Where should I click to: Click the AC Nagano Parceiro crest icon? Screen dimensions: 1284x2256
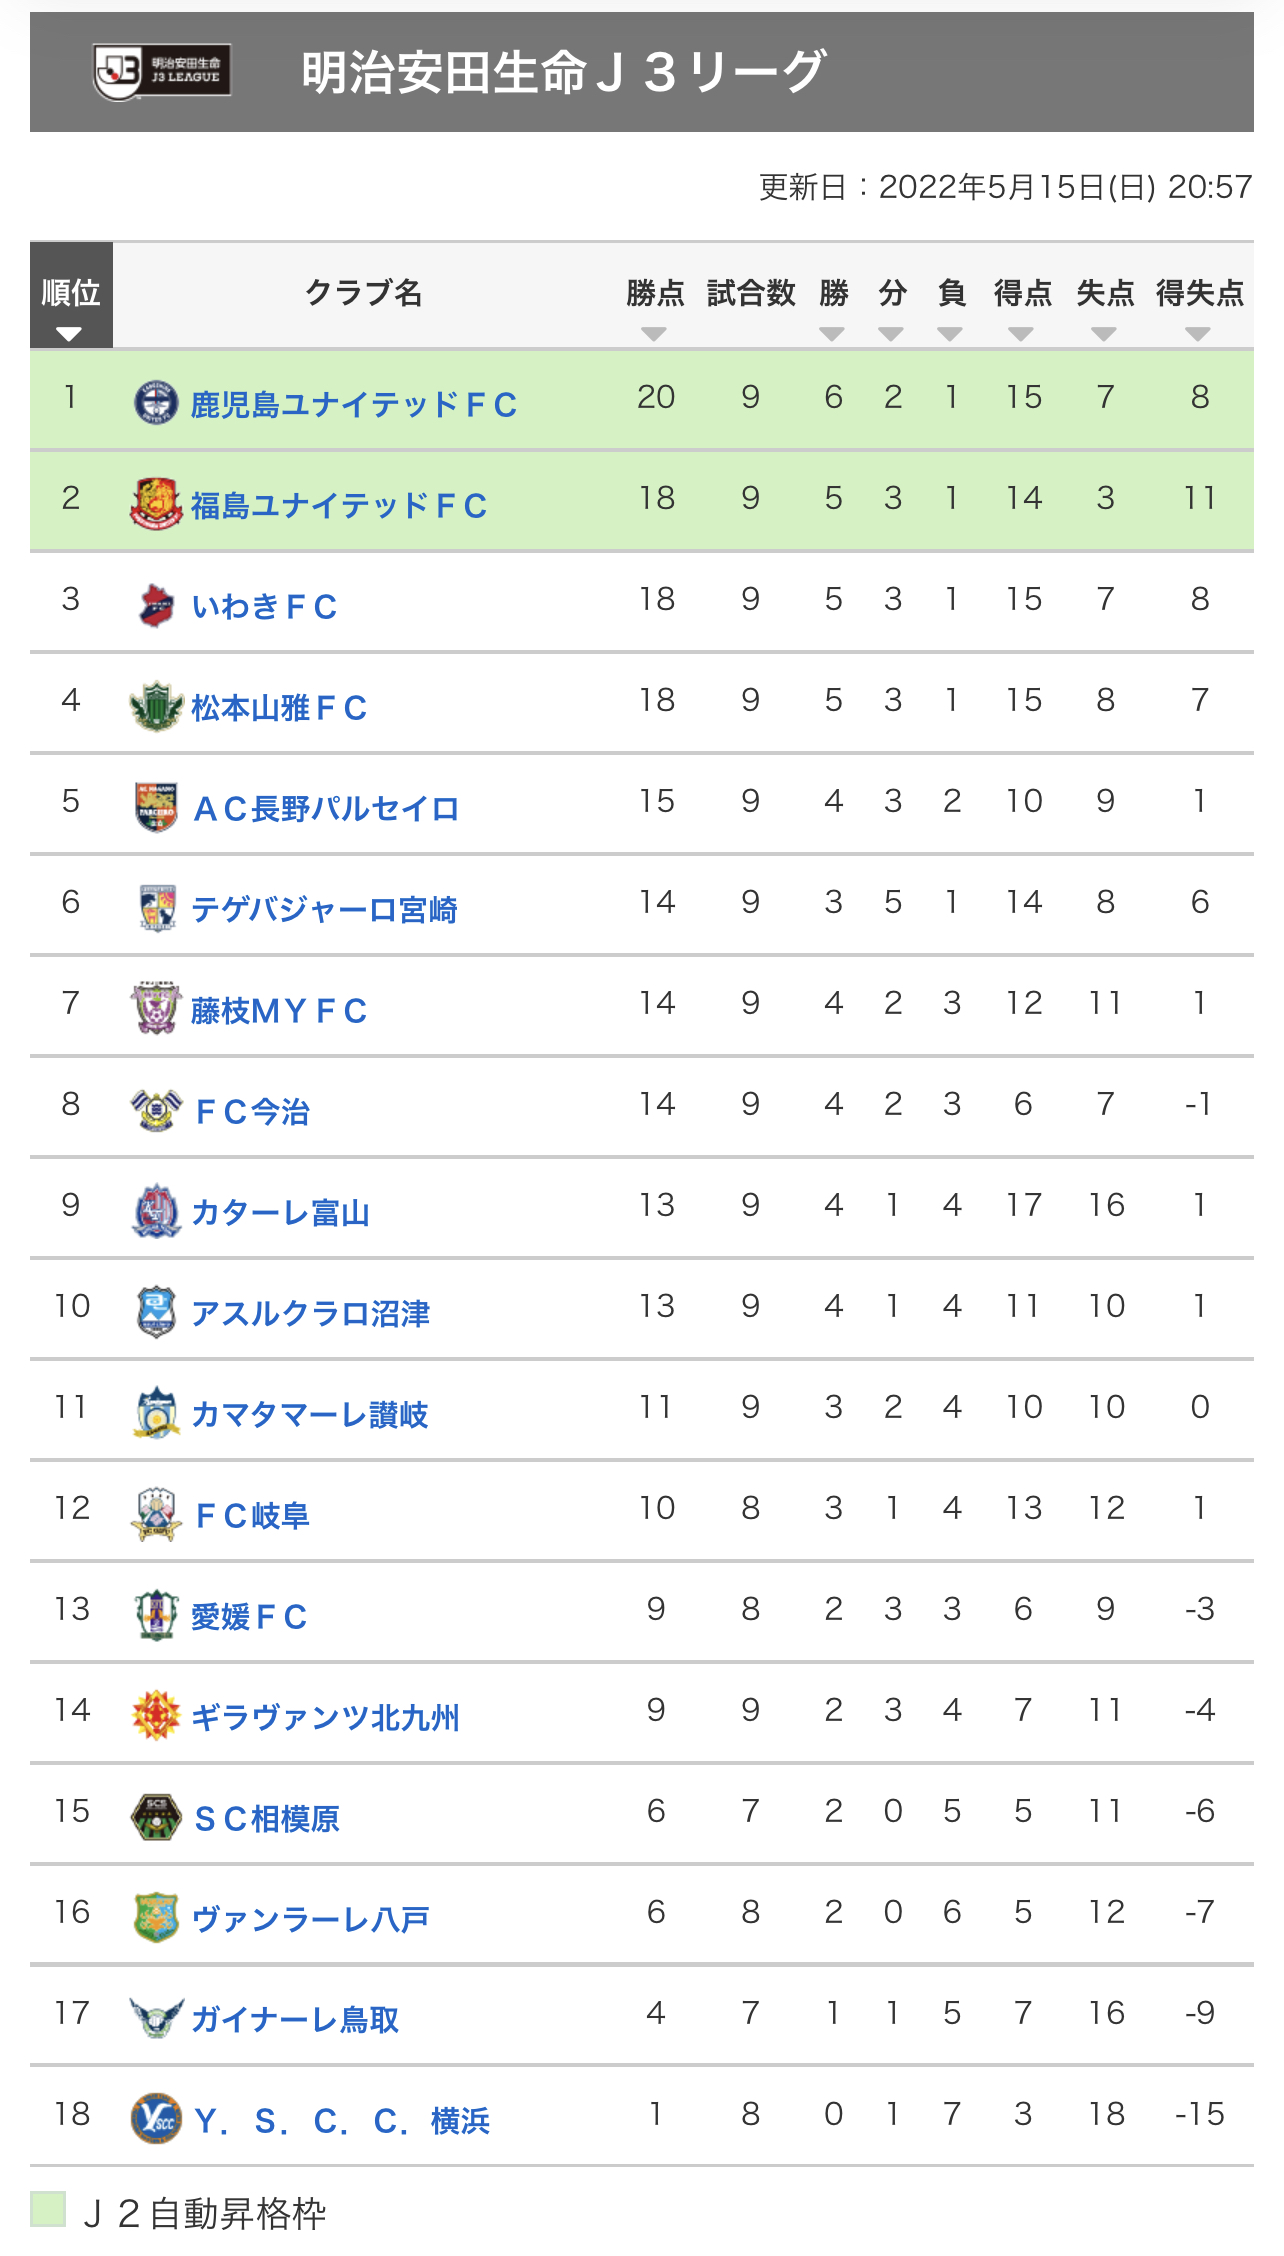tap(156, 807)
